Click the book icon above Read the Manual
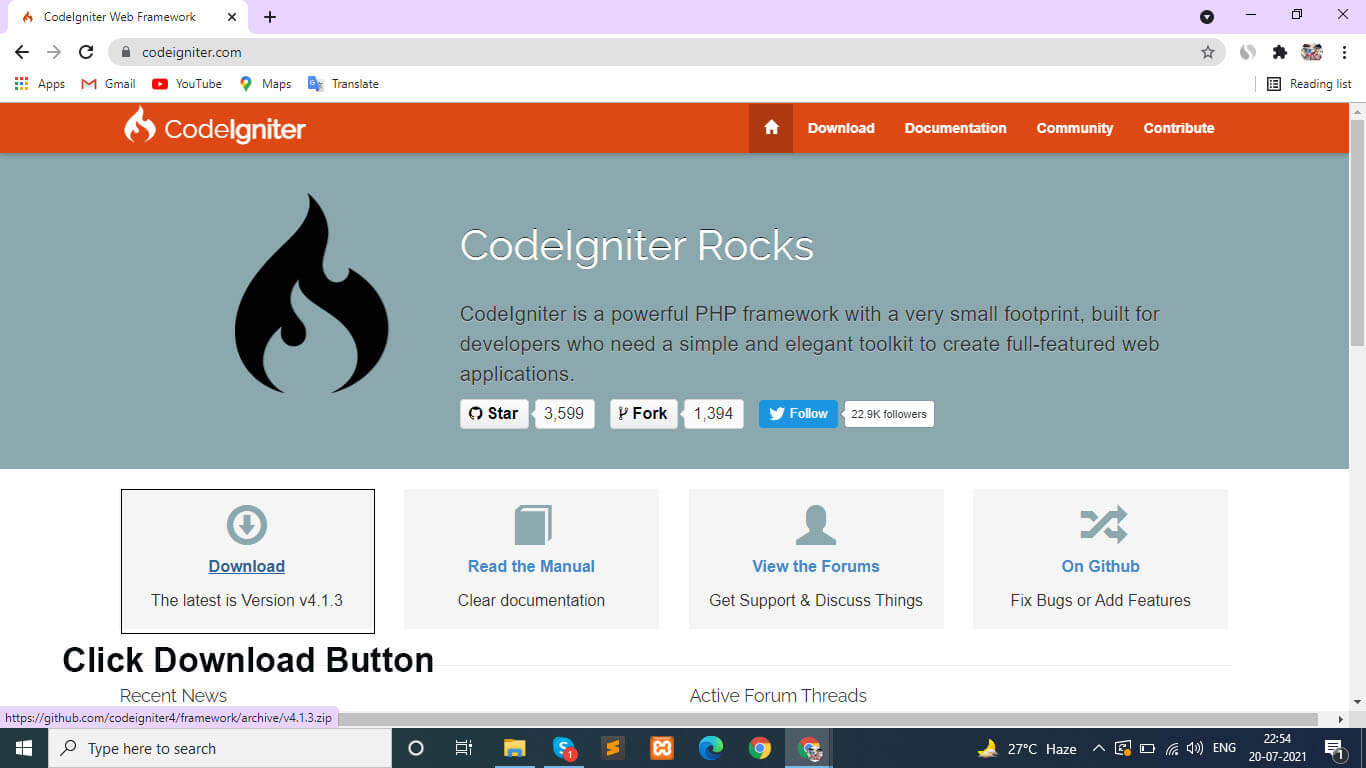 (x=530, y=524)
